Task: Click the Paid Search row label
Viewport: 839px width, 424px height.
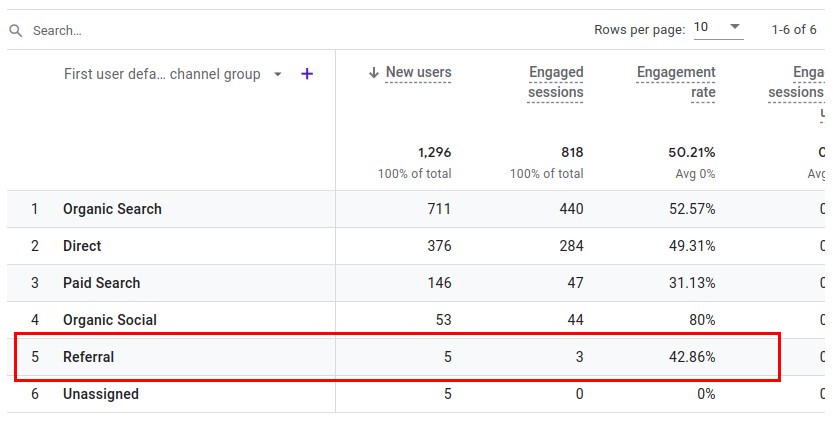Action: point(101,283)
